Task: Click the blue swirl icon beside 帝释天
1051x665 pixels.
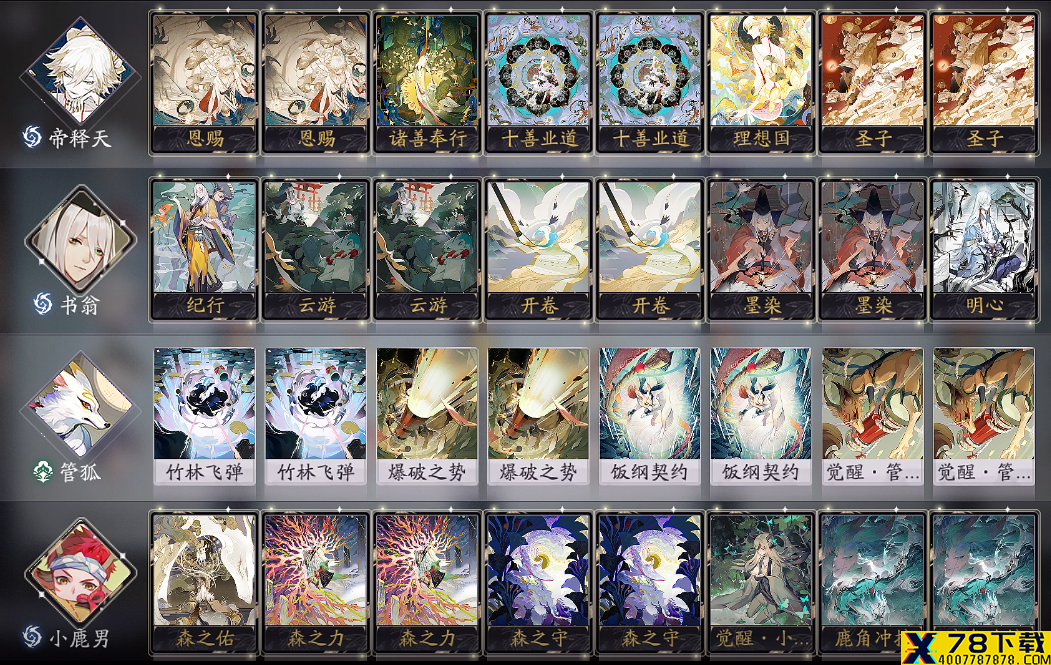Action: pos(32,137)
